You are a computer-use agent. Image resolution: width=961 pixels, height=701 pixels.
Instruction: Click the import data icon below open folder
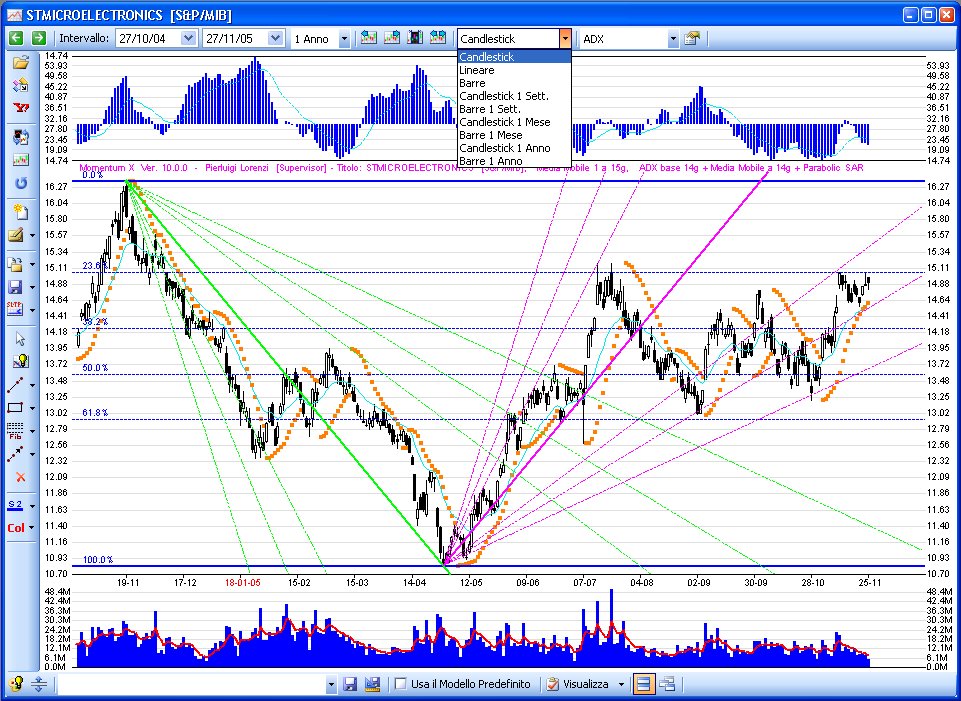(x=20, y=85)
